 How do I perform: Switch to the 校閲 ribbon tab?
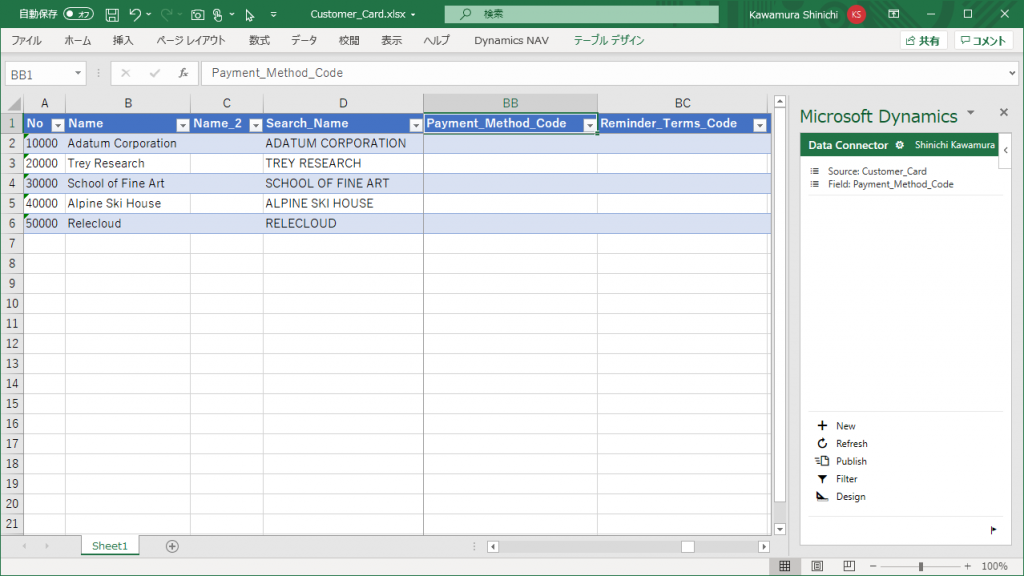349,40
